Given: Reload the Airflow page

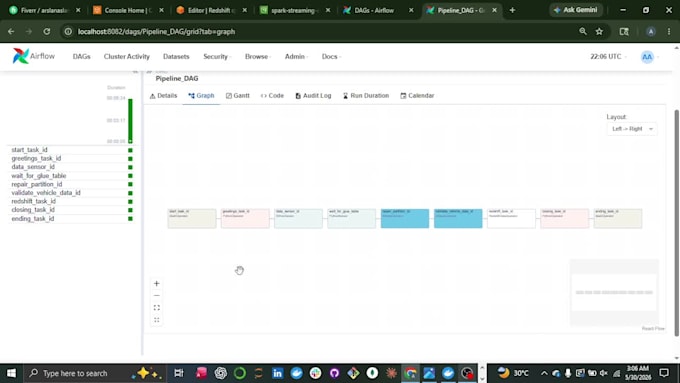Looking at the screenshot, I should pyautogui.click(x=47, y=32).
